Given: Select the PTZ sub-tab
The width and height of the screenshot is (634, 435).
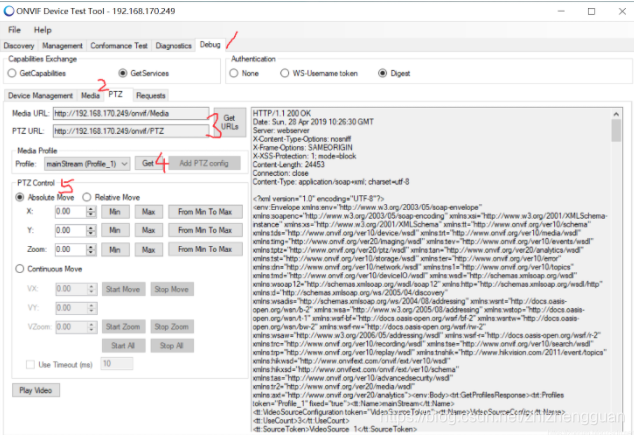Looking at the screenshot, I should (116, 94).
